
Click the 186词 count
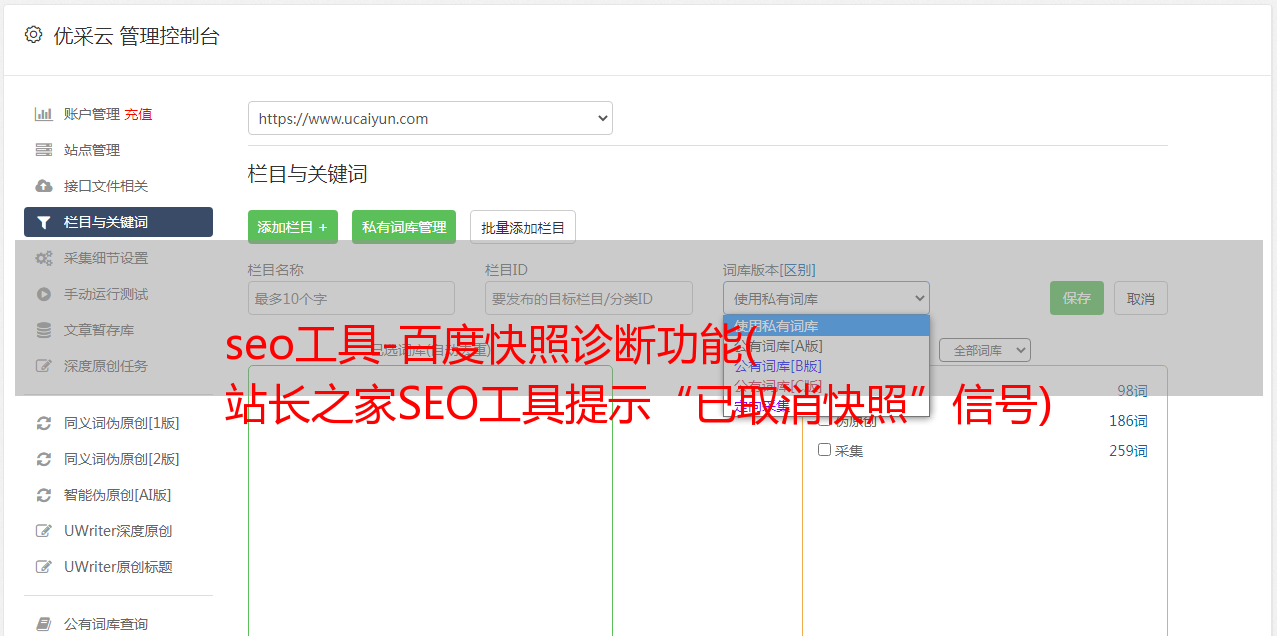coord(1128,421)
